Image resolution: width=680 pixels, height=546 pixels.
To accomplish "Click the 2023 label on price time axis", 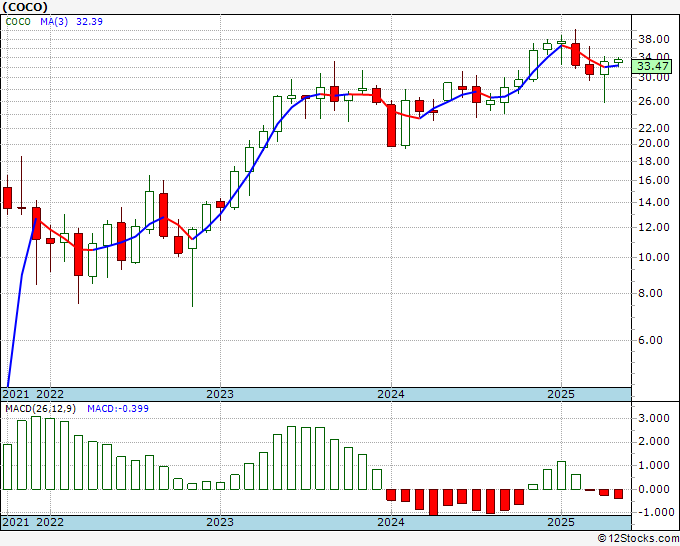I will pos(220,394).
